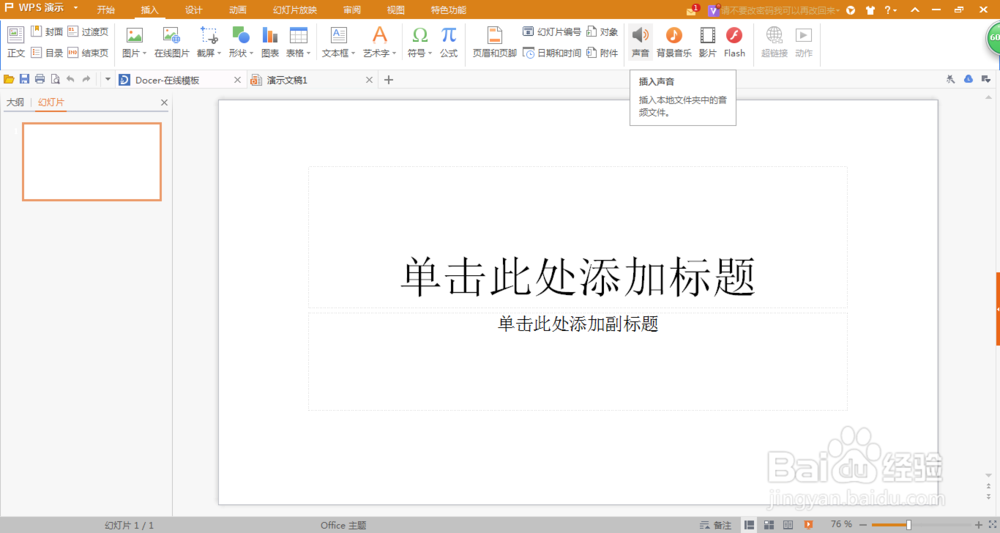
Task: Open the 审阅 ribbon tab
Action: pyautogui.click(x=351, y=10)
